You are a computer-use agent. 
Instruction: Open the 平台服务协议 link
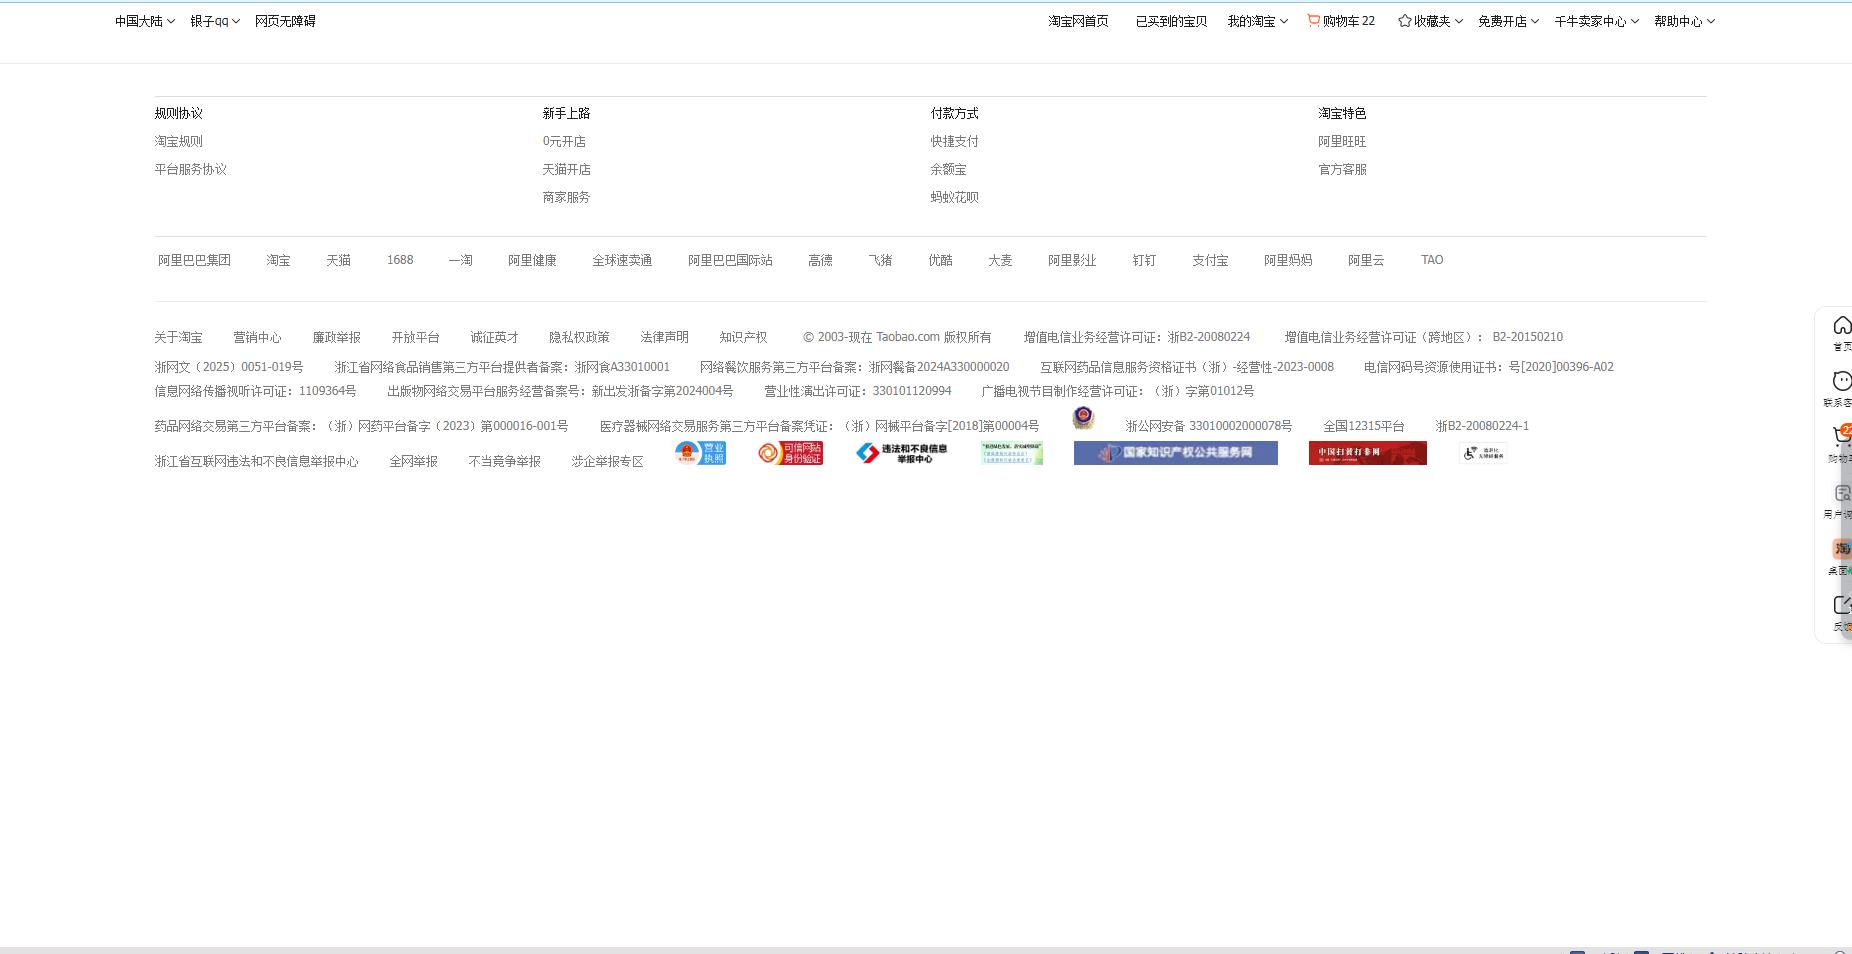coord(190,169)
